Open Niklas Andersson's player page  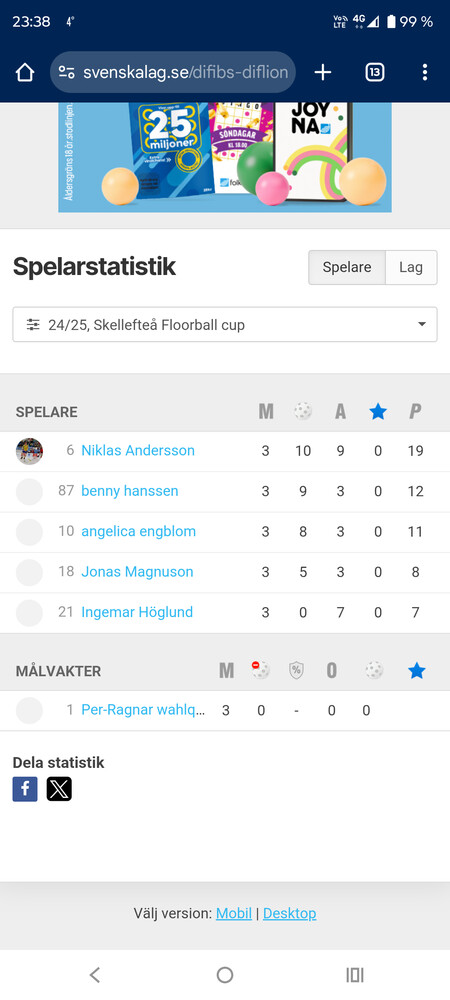coord(138,450)
